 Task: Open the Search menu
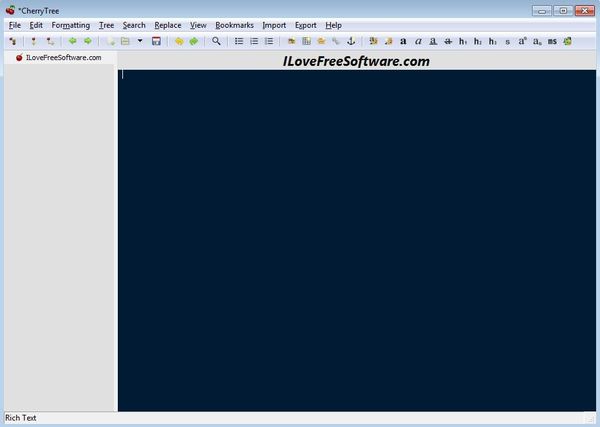point(134,25)
